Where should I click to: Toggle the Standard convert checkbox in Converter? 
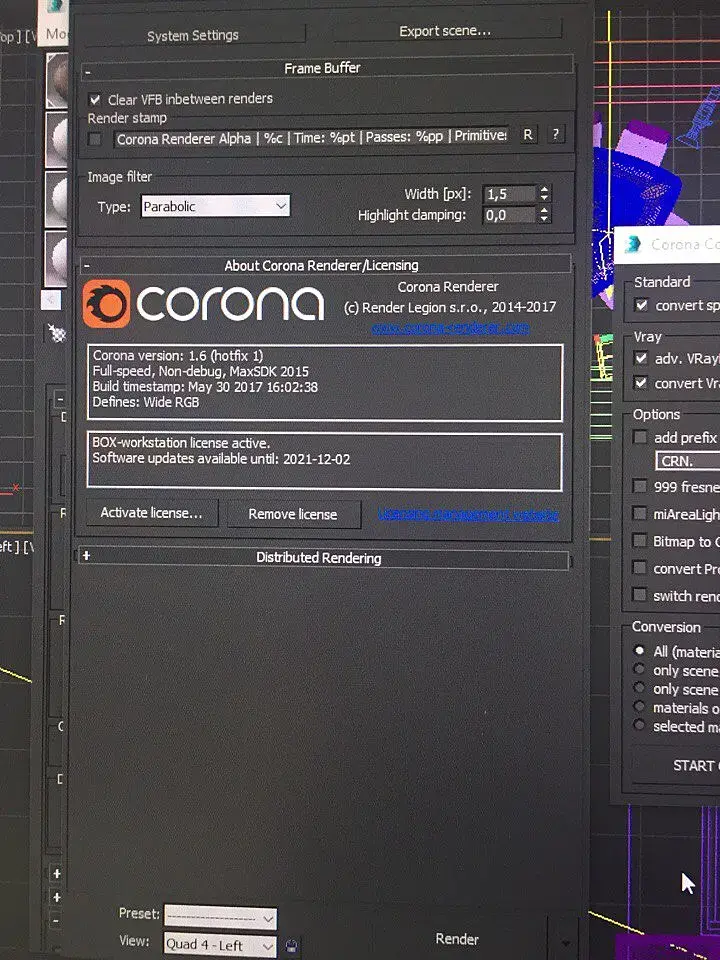(641, 305)
